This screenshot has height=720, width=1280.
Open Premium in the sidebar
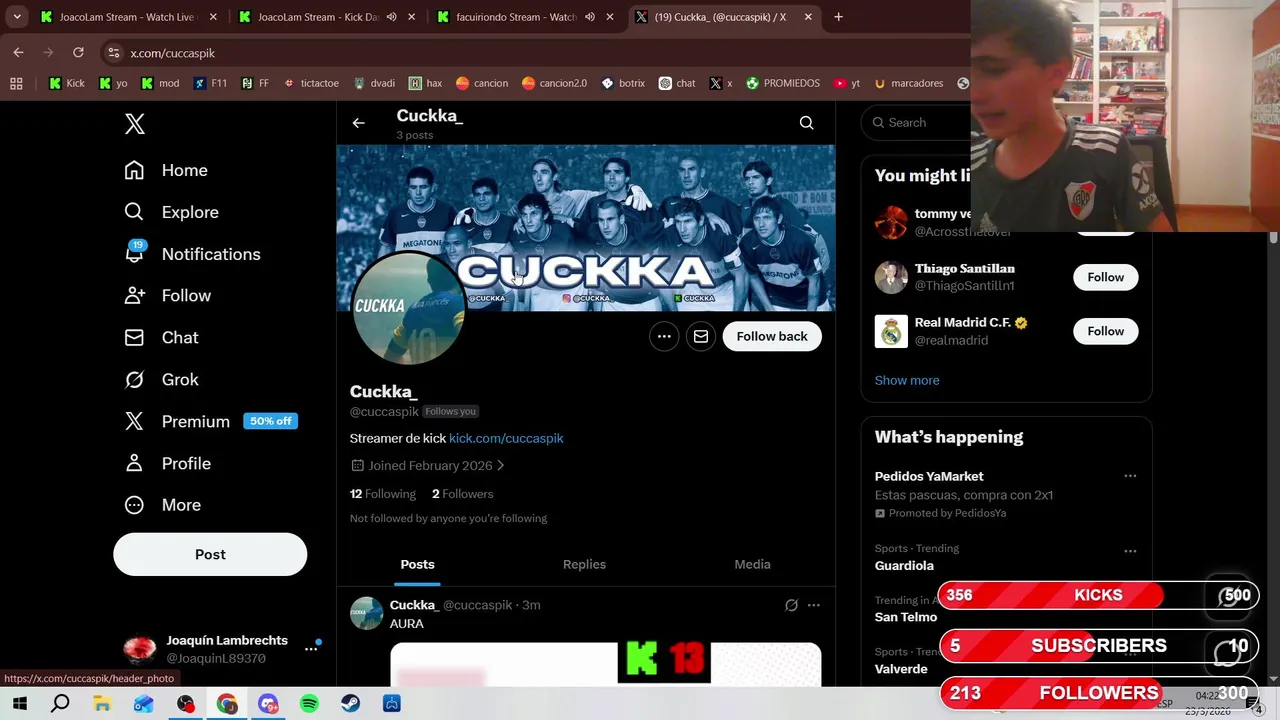[209, 421]
